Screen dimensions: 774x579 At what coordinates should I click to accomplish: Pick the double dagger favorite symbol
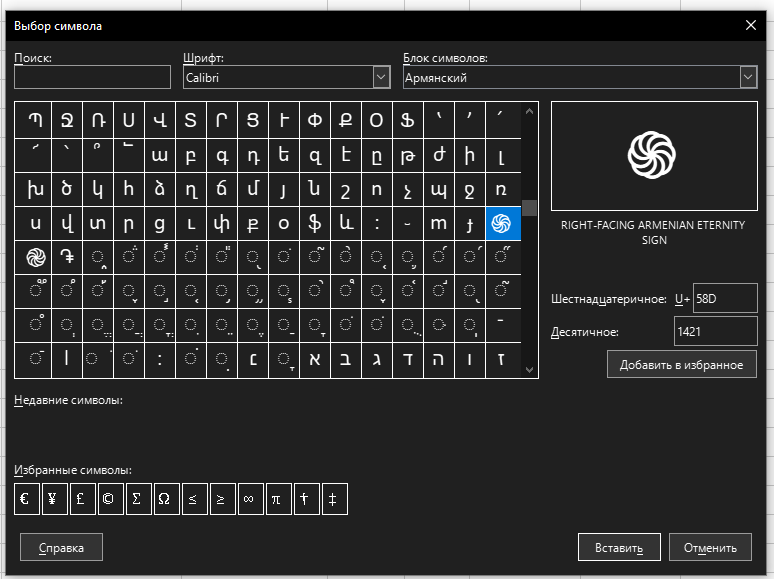click(333, 501)
